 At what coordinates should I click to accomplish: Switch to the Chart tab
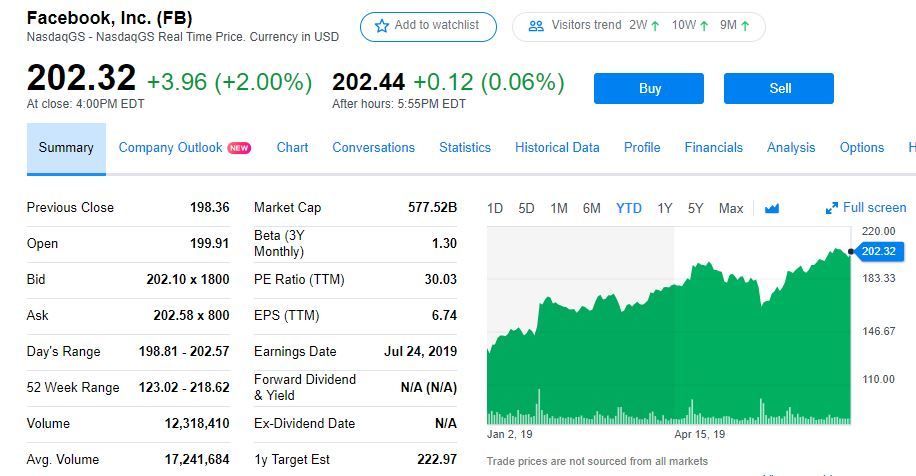(292, 148)
